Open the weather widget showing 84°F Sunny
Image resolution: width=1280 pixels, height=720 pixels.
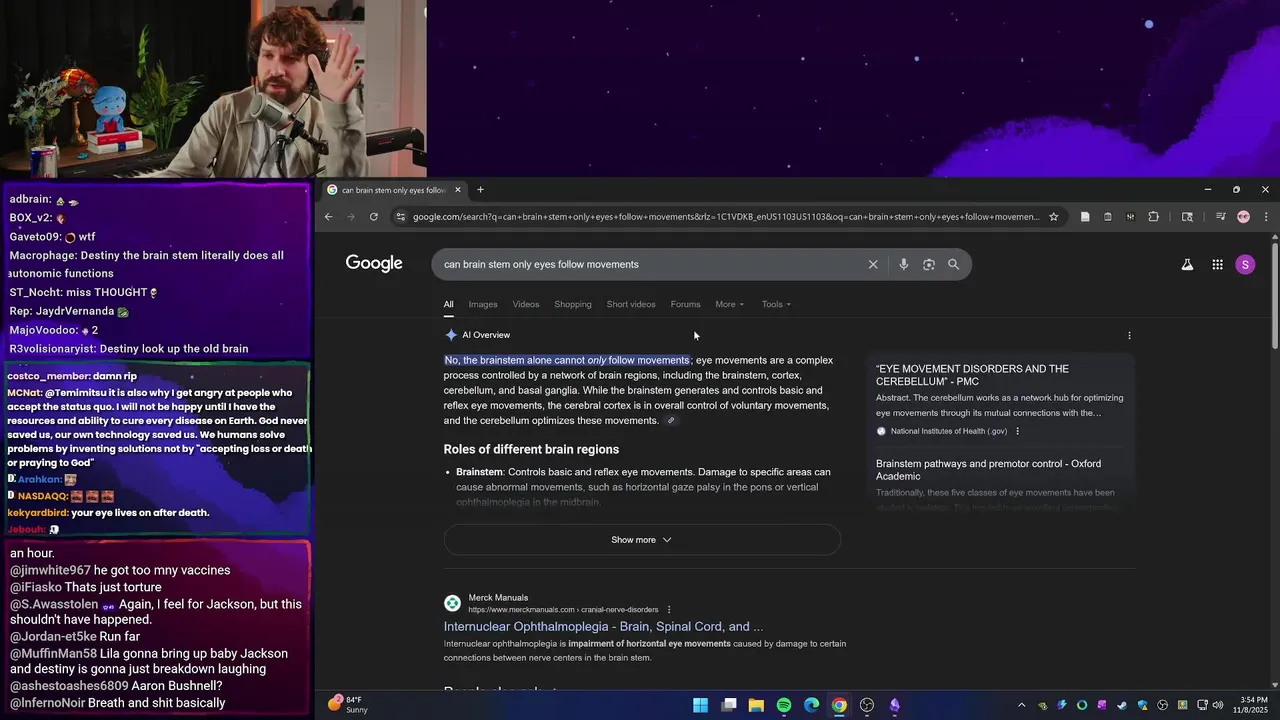coord(348,705)
